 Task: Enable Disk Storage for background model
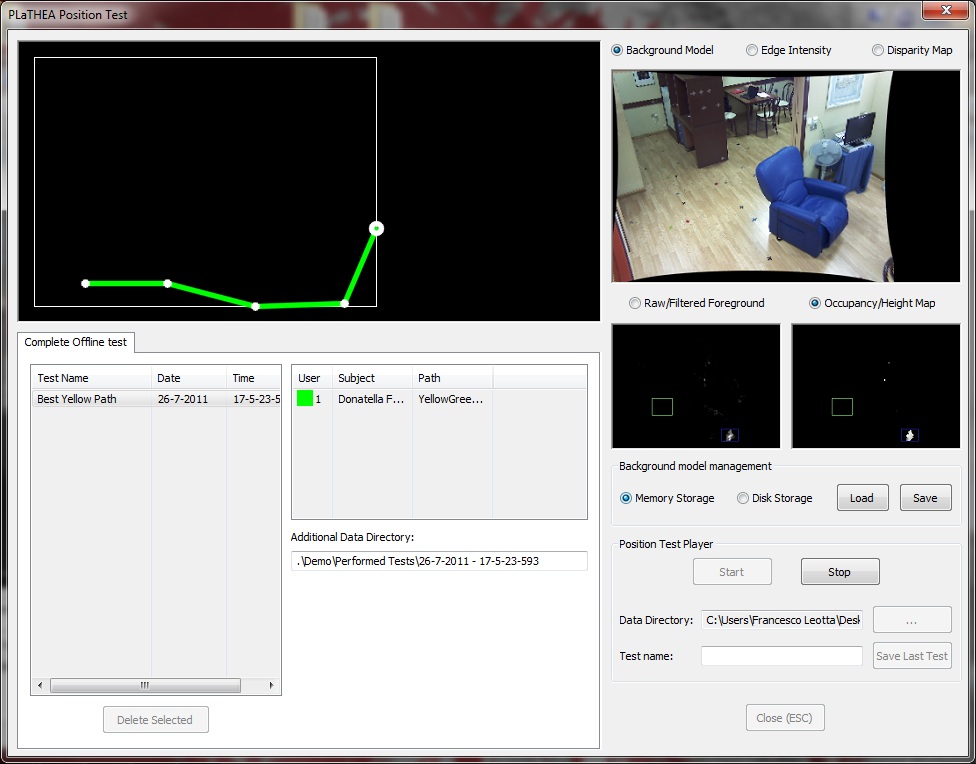pyautogui.click(x=743, y=498)
